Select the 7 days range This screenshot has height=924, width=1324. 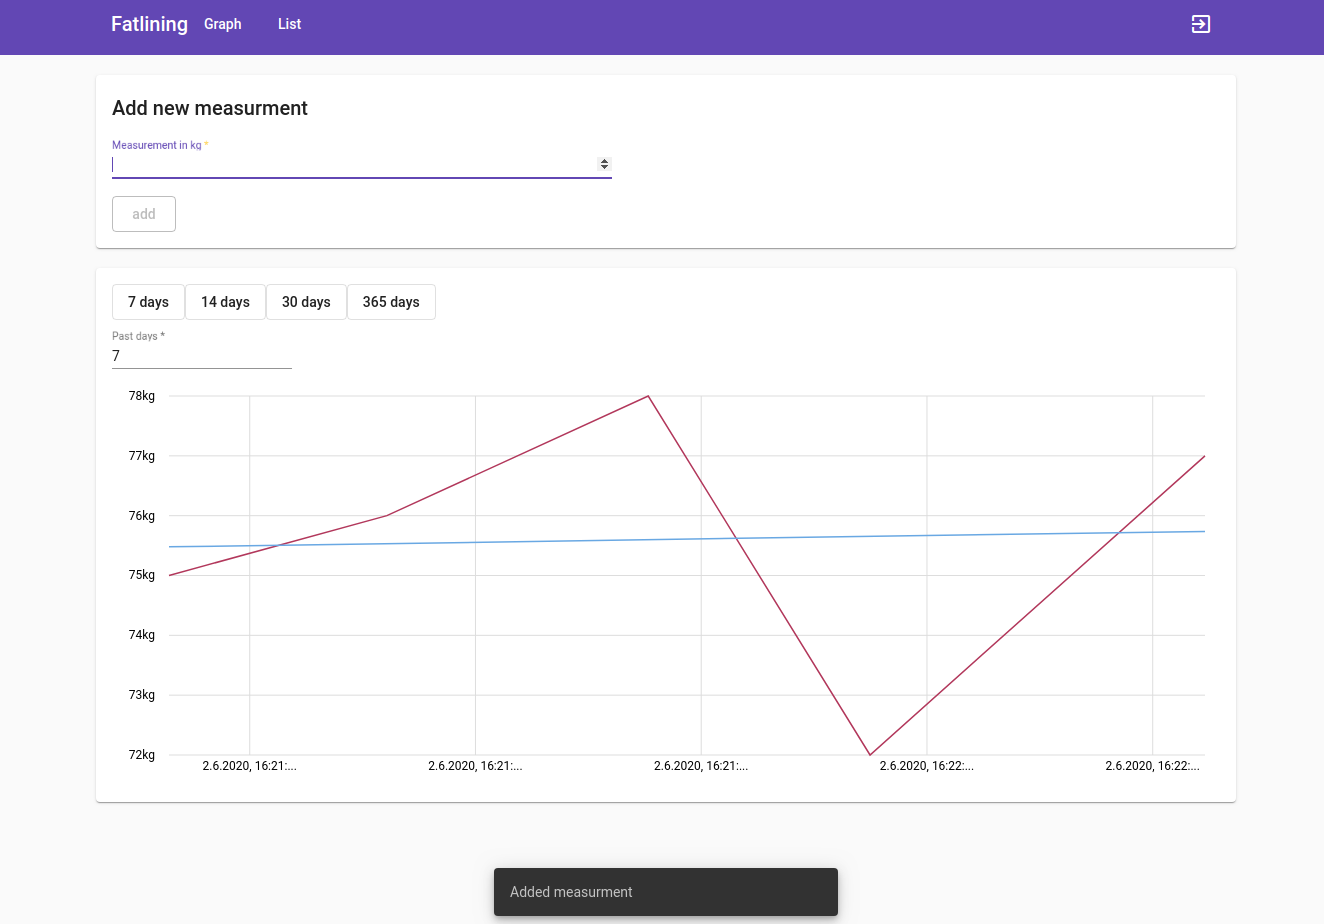(x=148, y=302)
